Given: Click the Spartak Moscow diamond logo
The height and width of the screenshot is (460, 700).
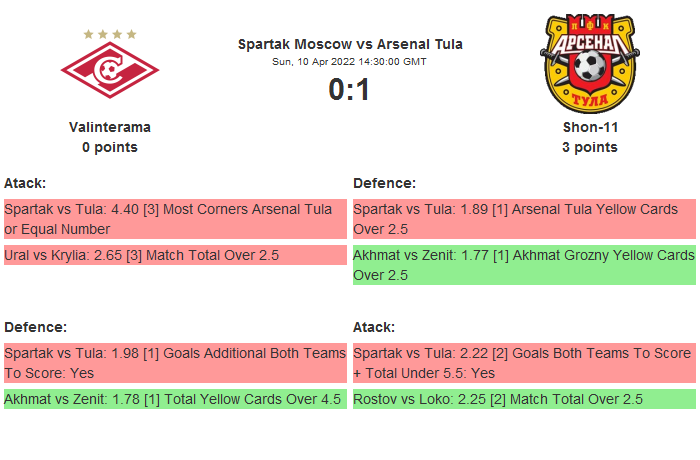Looking at the screenshot, I should point(110,70).
